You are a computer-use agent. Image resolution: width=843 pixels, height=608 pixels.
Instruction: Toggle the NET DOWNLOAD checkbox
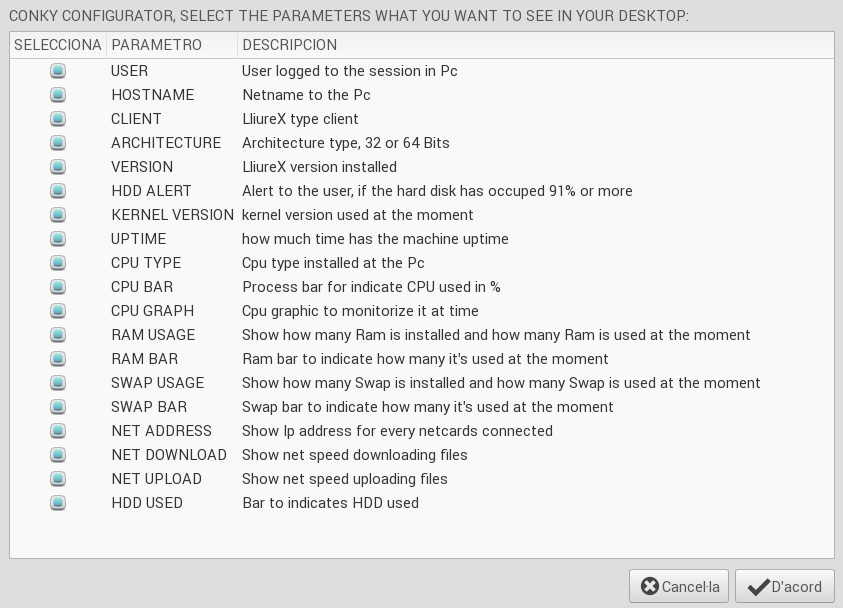click(58, 455)
